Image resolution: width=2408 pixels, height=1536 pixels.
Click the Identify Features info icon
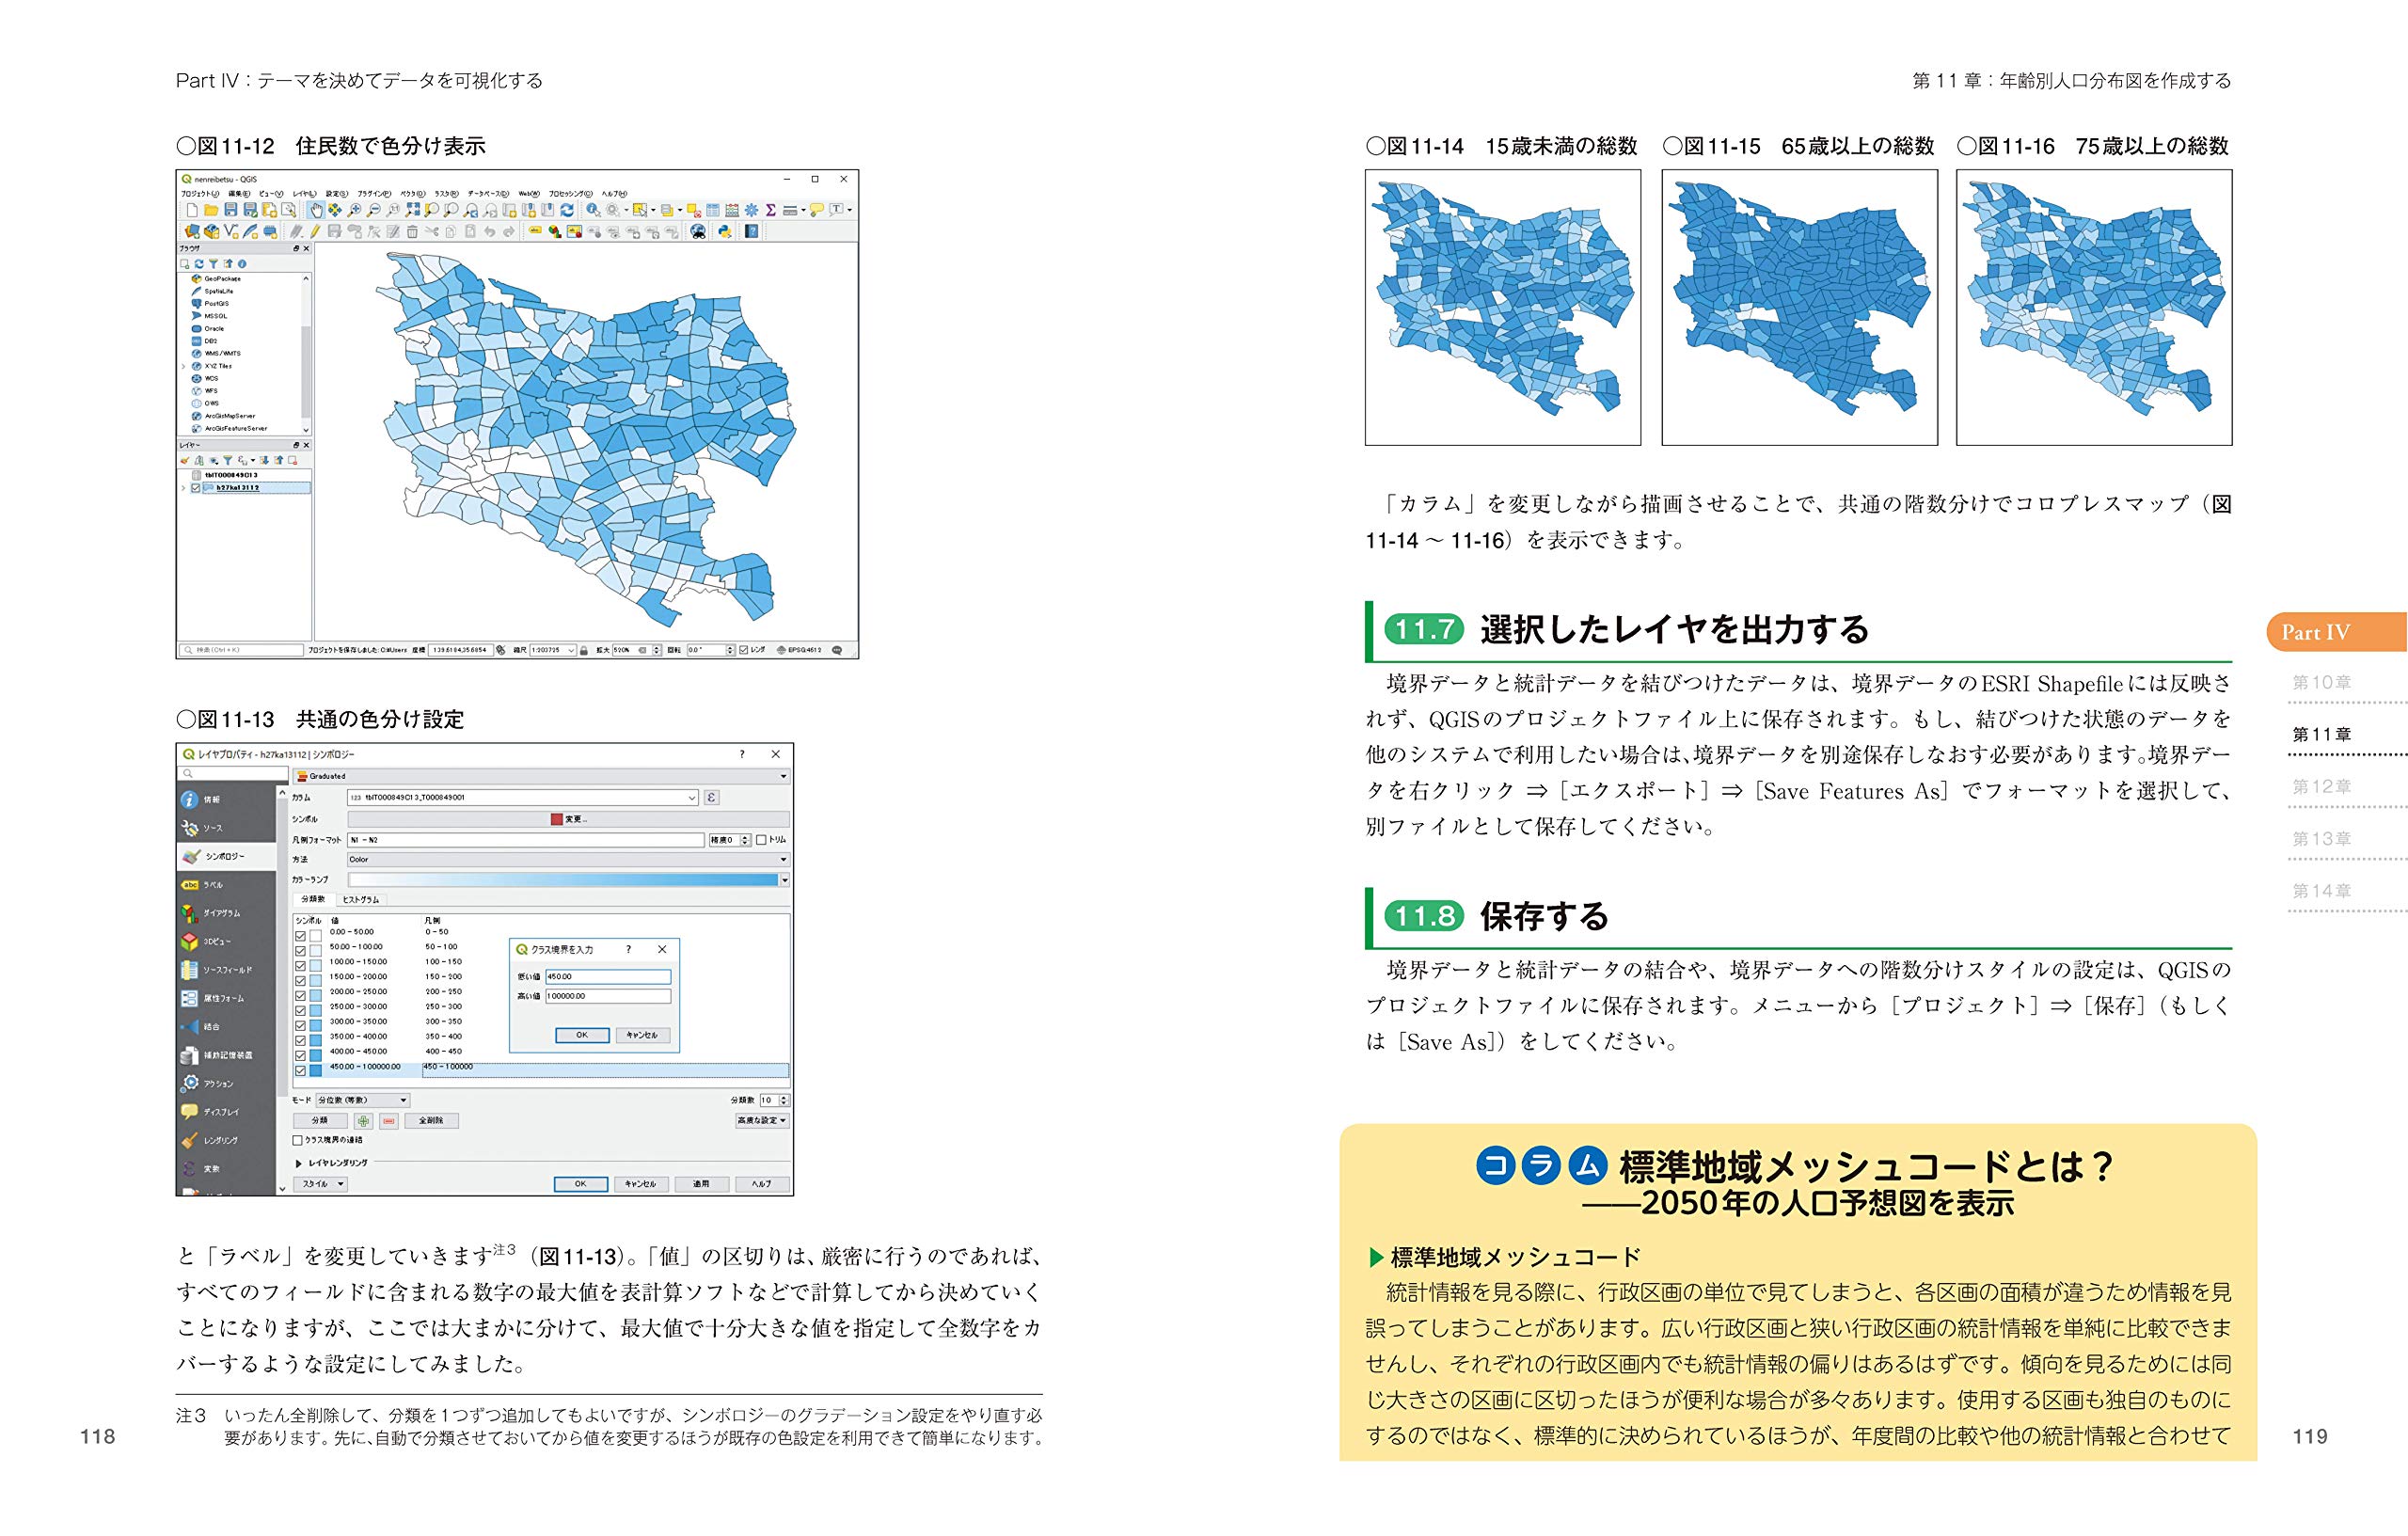point(593,211)
